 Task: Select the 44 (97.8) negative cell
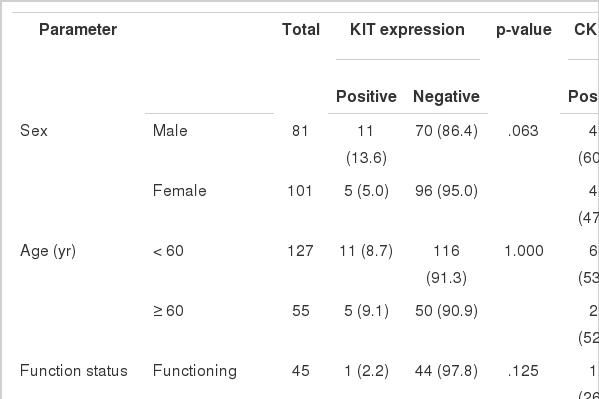[x=446, y=371]
